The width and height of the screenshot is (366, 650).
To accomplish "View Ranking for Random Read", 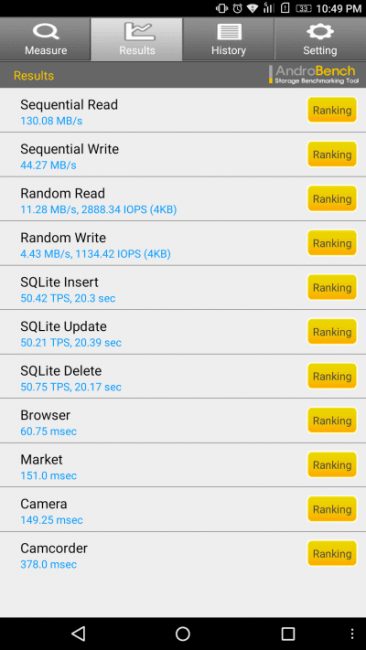I will point(332,199).
